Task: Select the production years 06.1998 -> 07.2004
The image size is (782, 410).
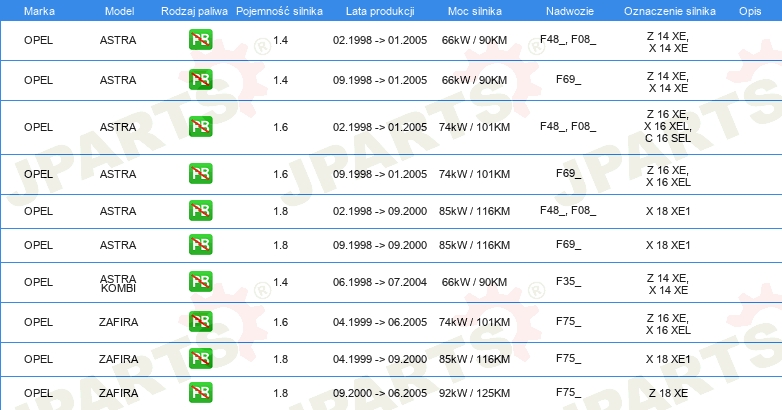Action: (x=380, y=282)
